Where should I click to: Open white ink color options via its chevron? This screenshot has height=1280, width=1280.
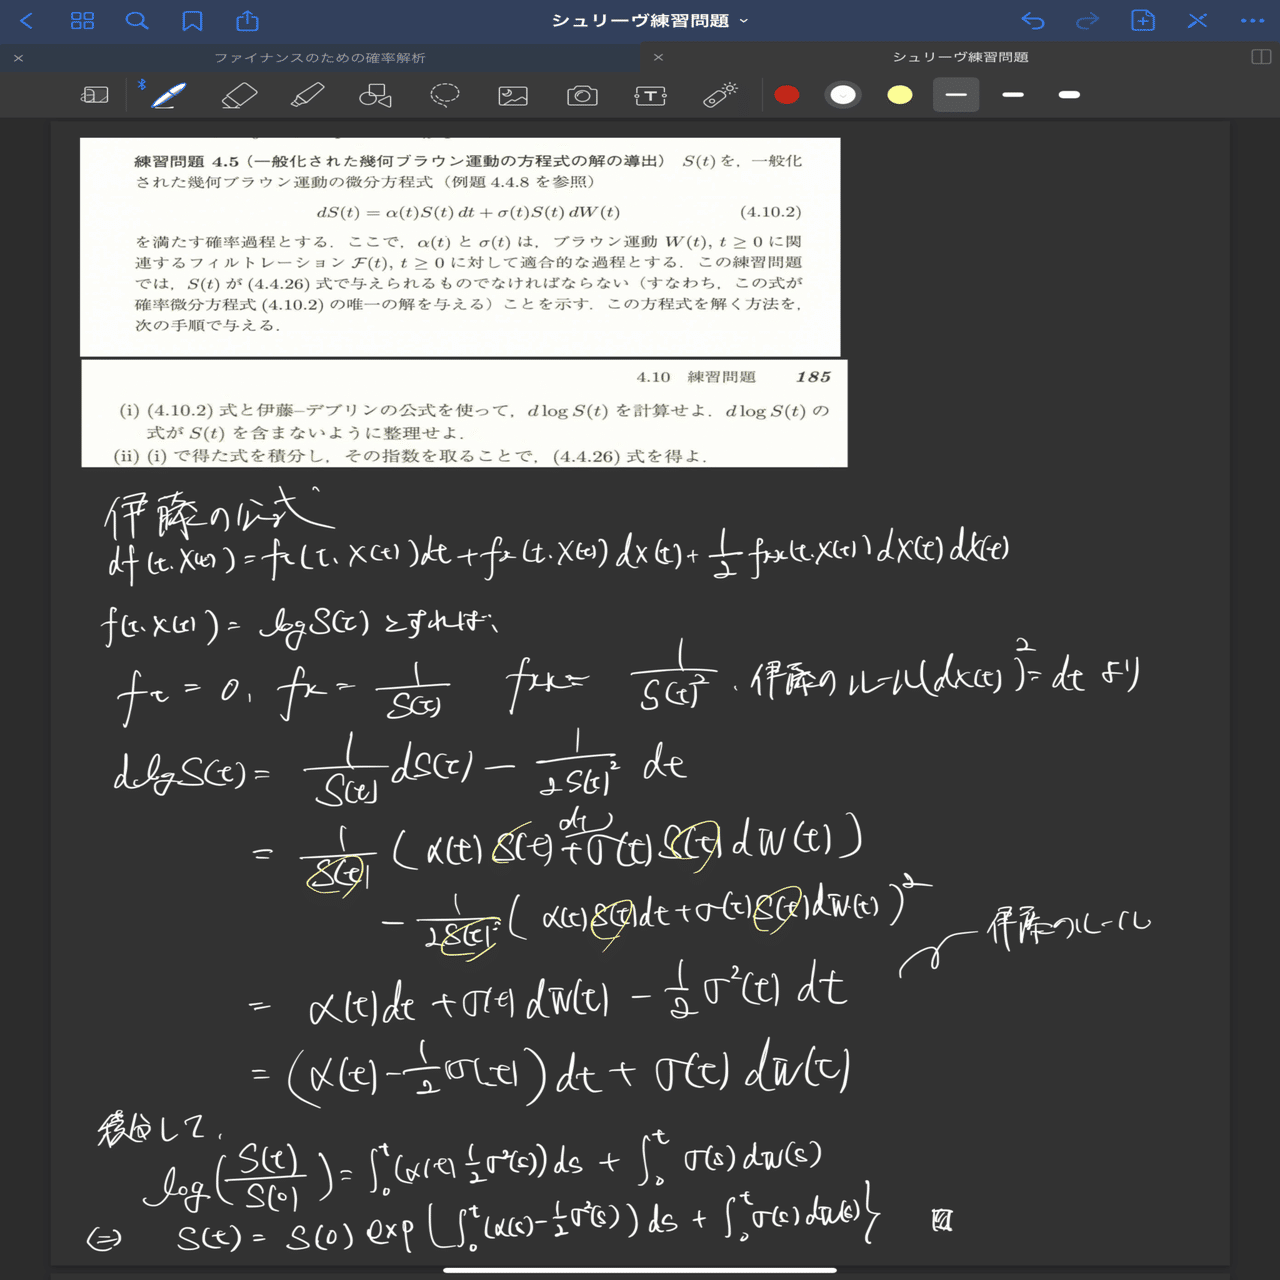click(843, 95)
